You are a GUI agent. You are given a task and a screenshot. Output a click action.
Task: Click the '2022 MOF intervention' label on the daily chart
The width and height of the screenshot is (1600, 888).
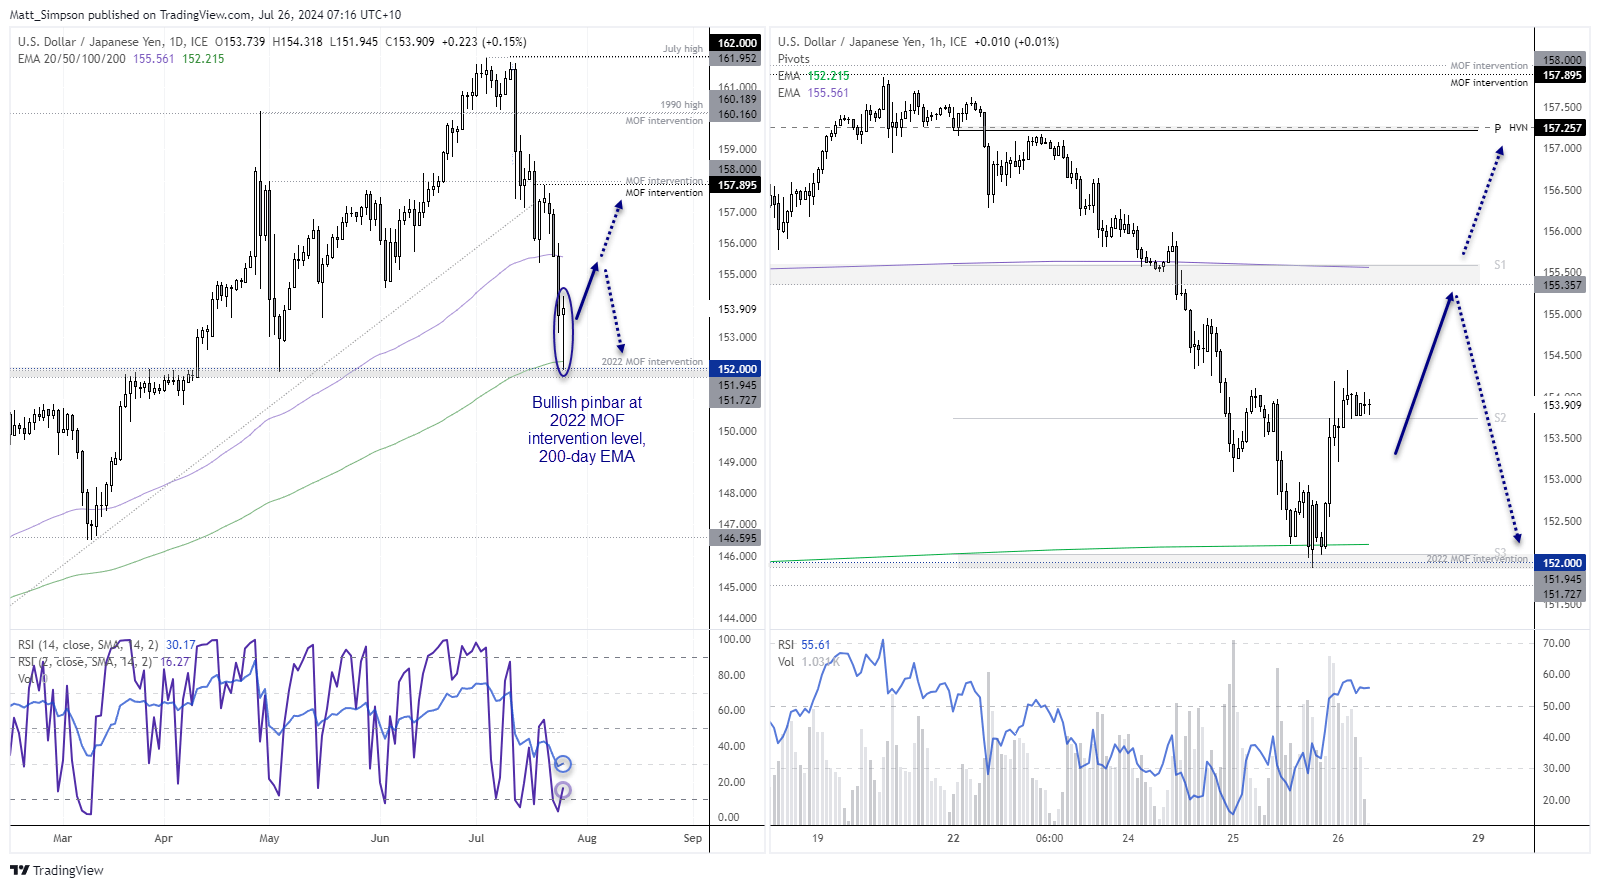click(x=652, y=362)
